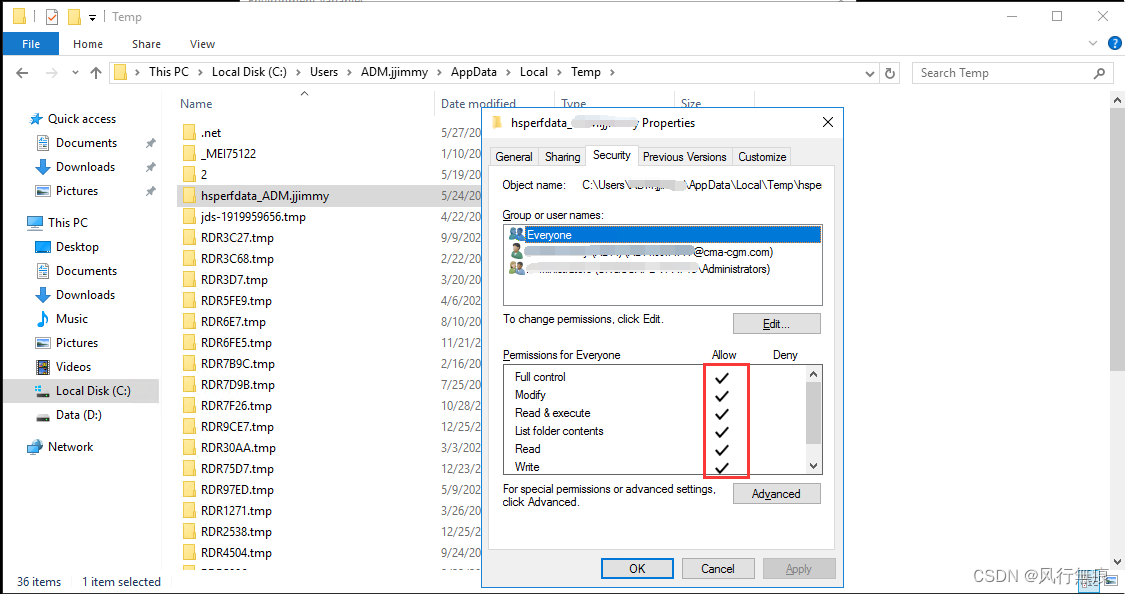Switch to the Sharing tab in Properties
Image resolution: width=1125 pixels, height=594 pixels.
(x=562, y=156)
